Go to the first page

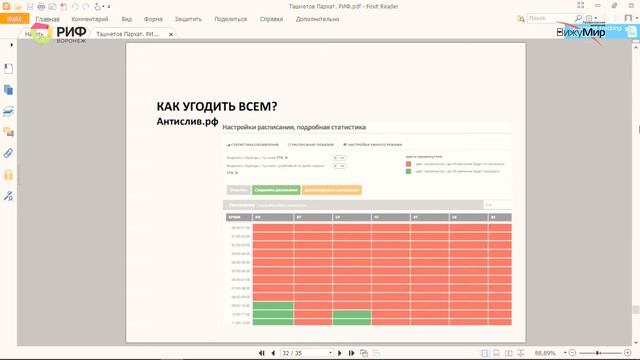pos(262,353)
